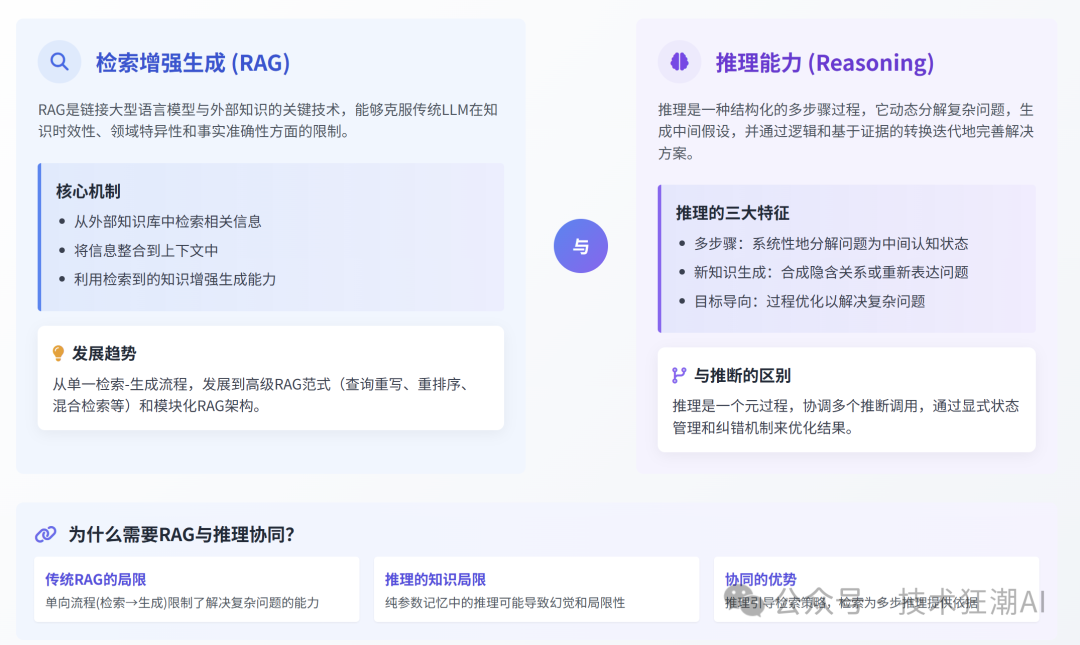
Task: Select the 检索增强生成 (RAG) heading
Action: tap(193, 63)
